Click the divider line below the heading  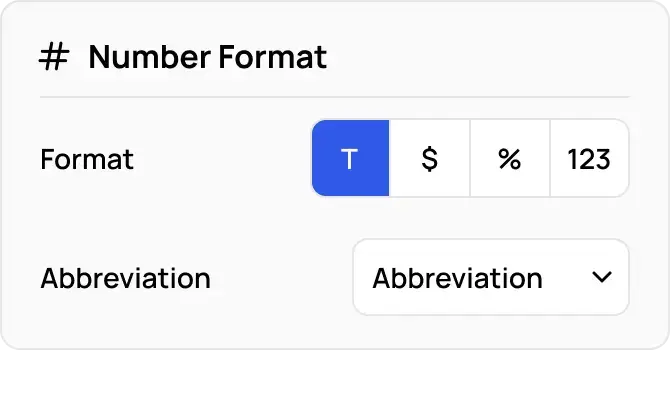(335, 97)
